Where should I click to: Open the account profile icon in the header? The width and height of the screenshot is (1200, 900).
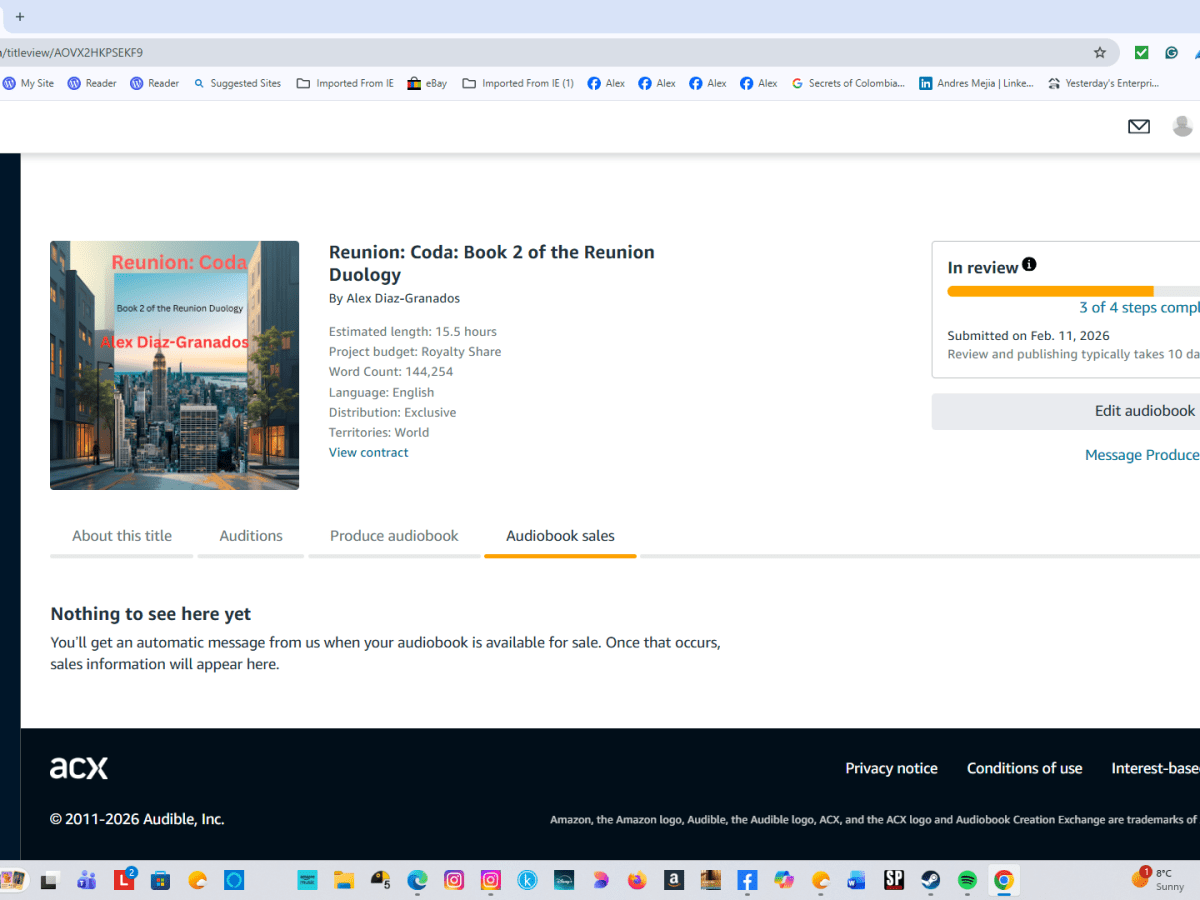pyautogui.click(x=1182, y=126)
